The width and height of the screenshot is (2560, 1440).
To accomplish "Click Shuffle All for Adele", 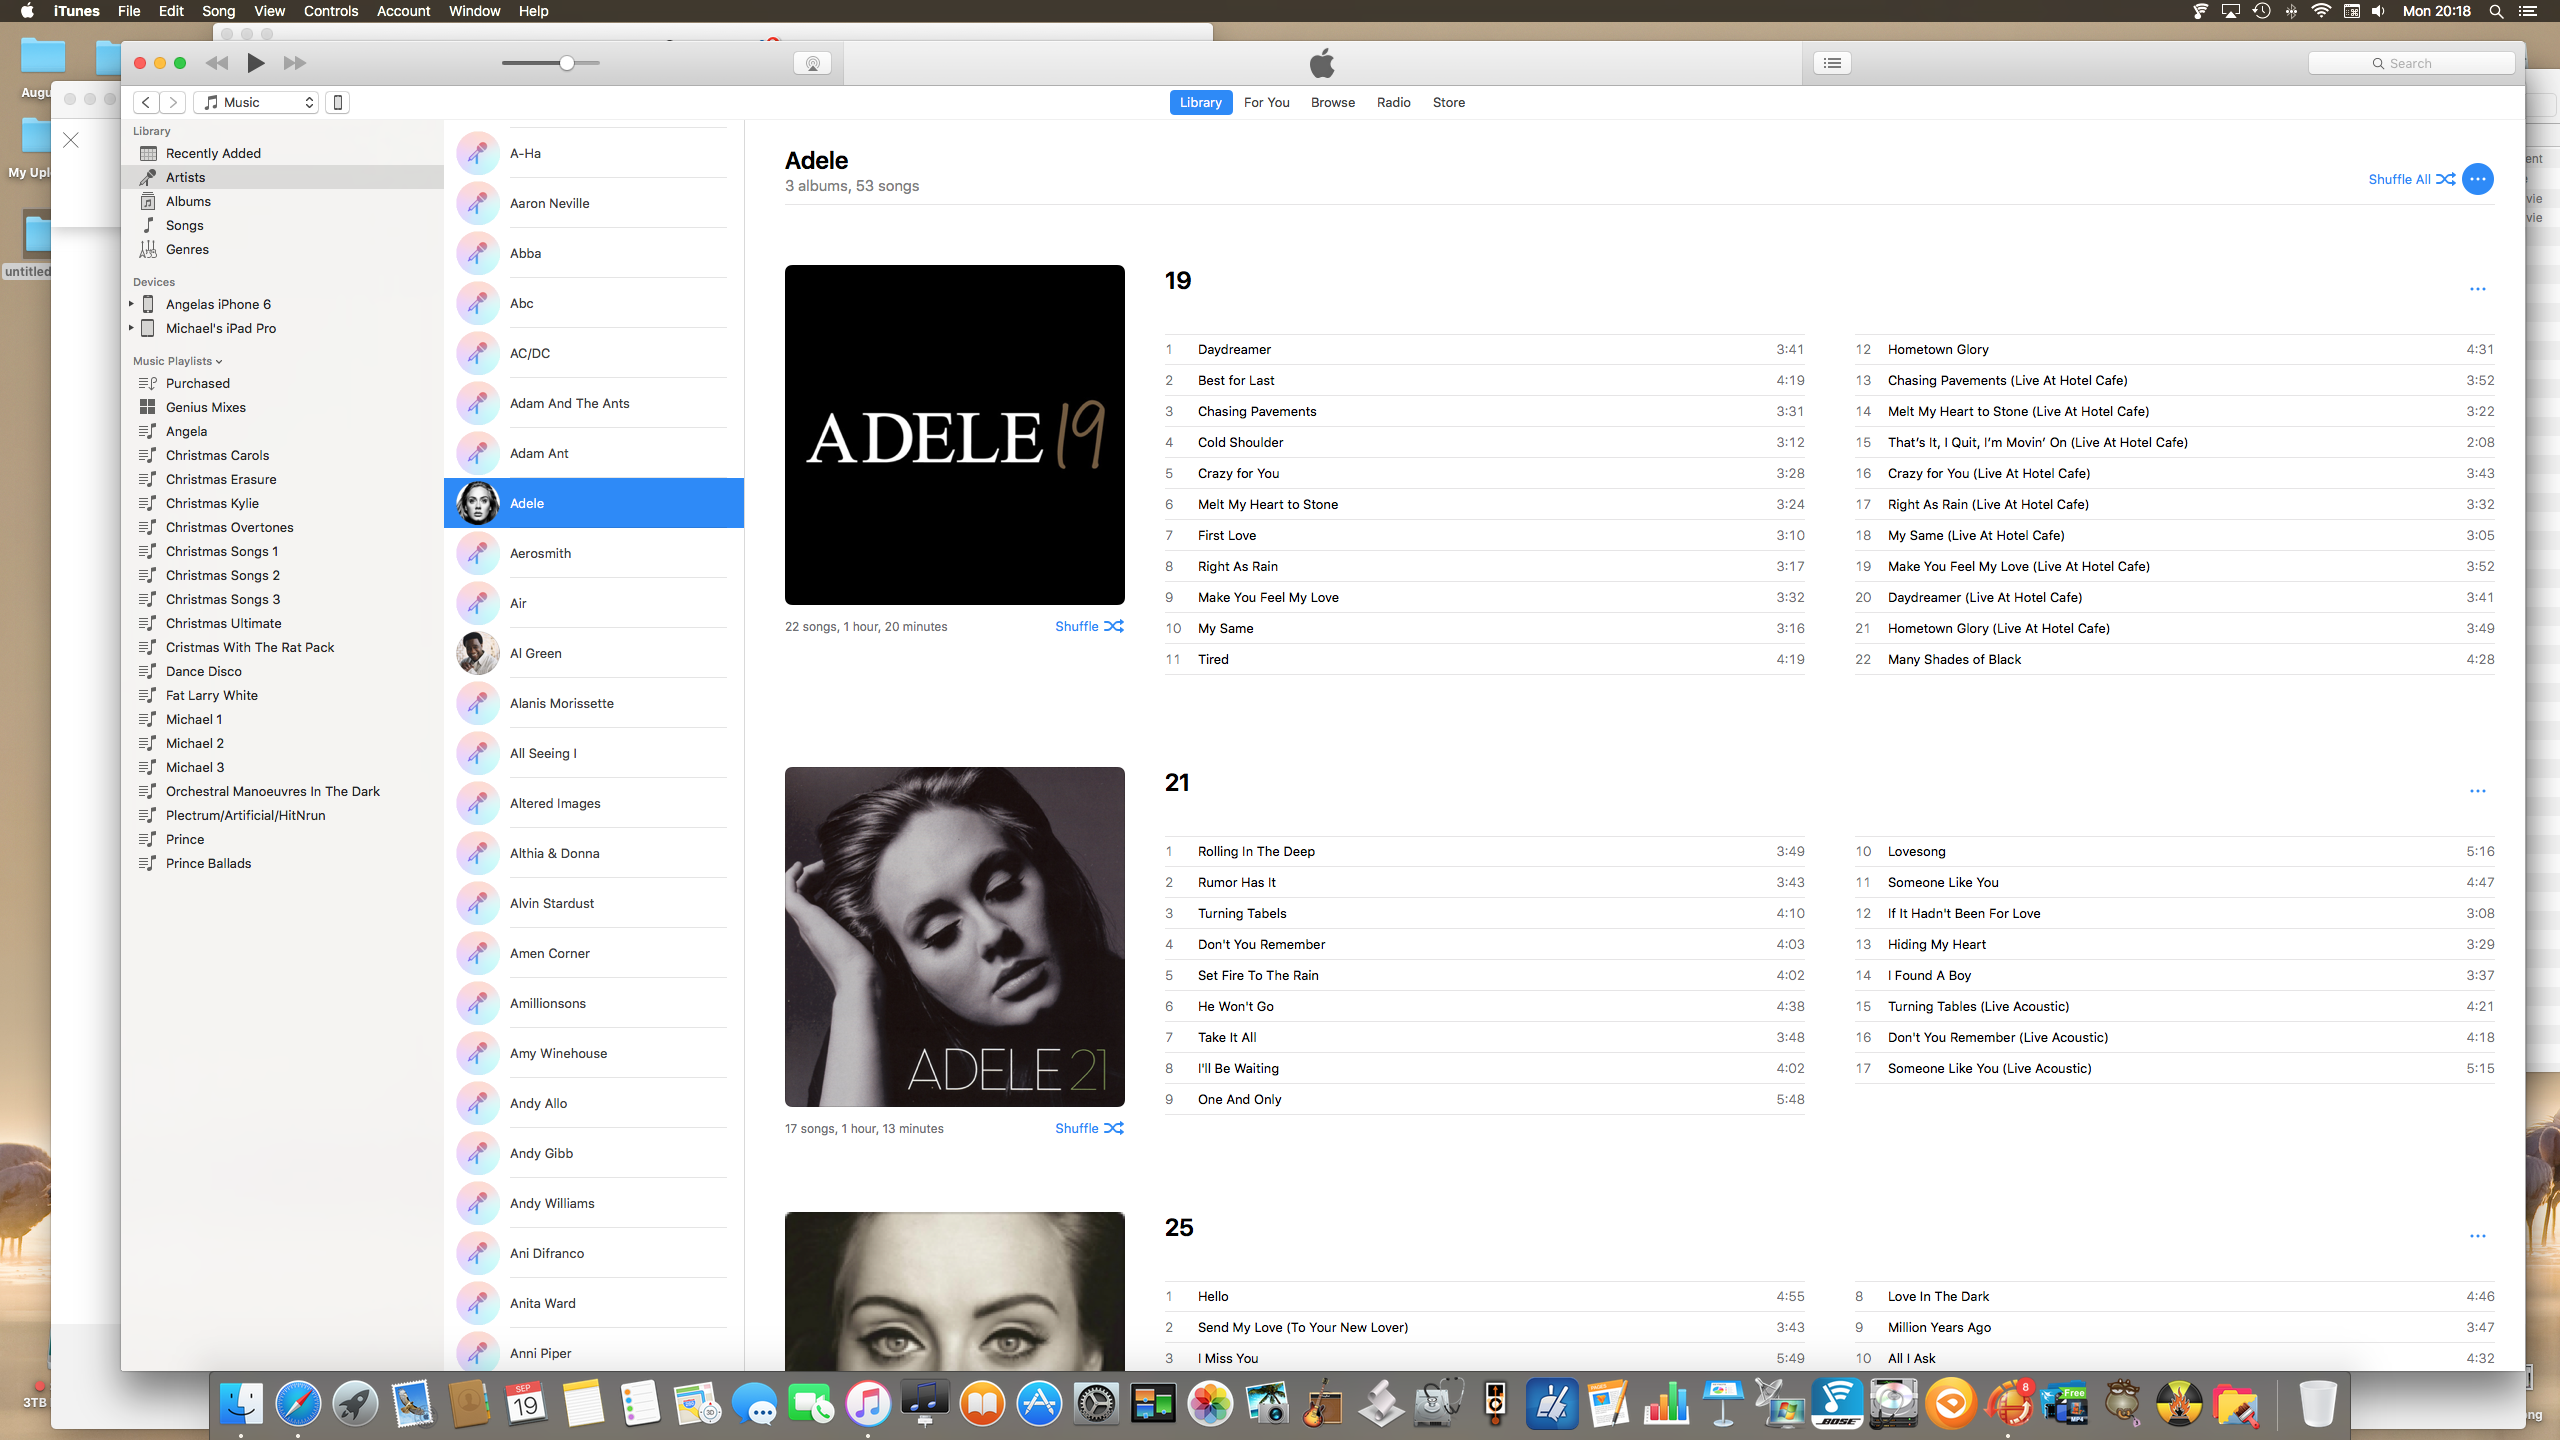I will click(2411, 179).
